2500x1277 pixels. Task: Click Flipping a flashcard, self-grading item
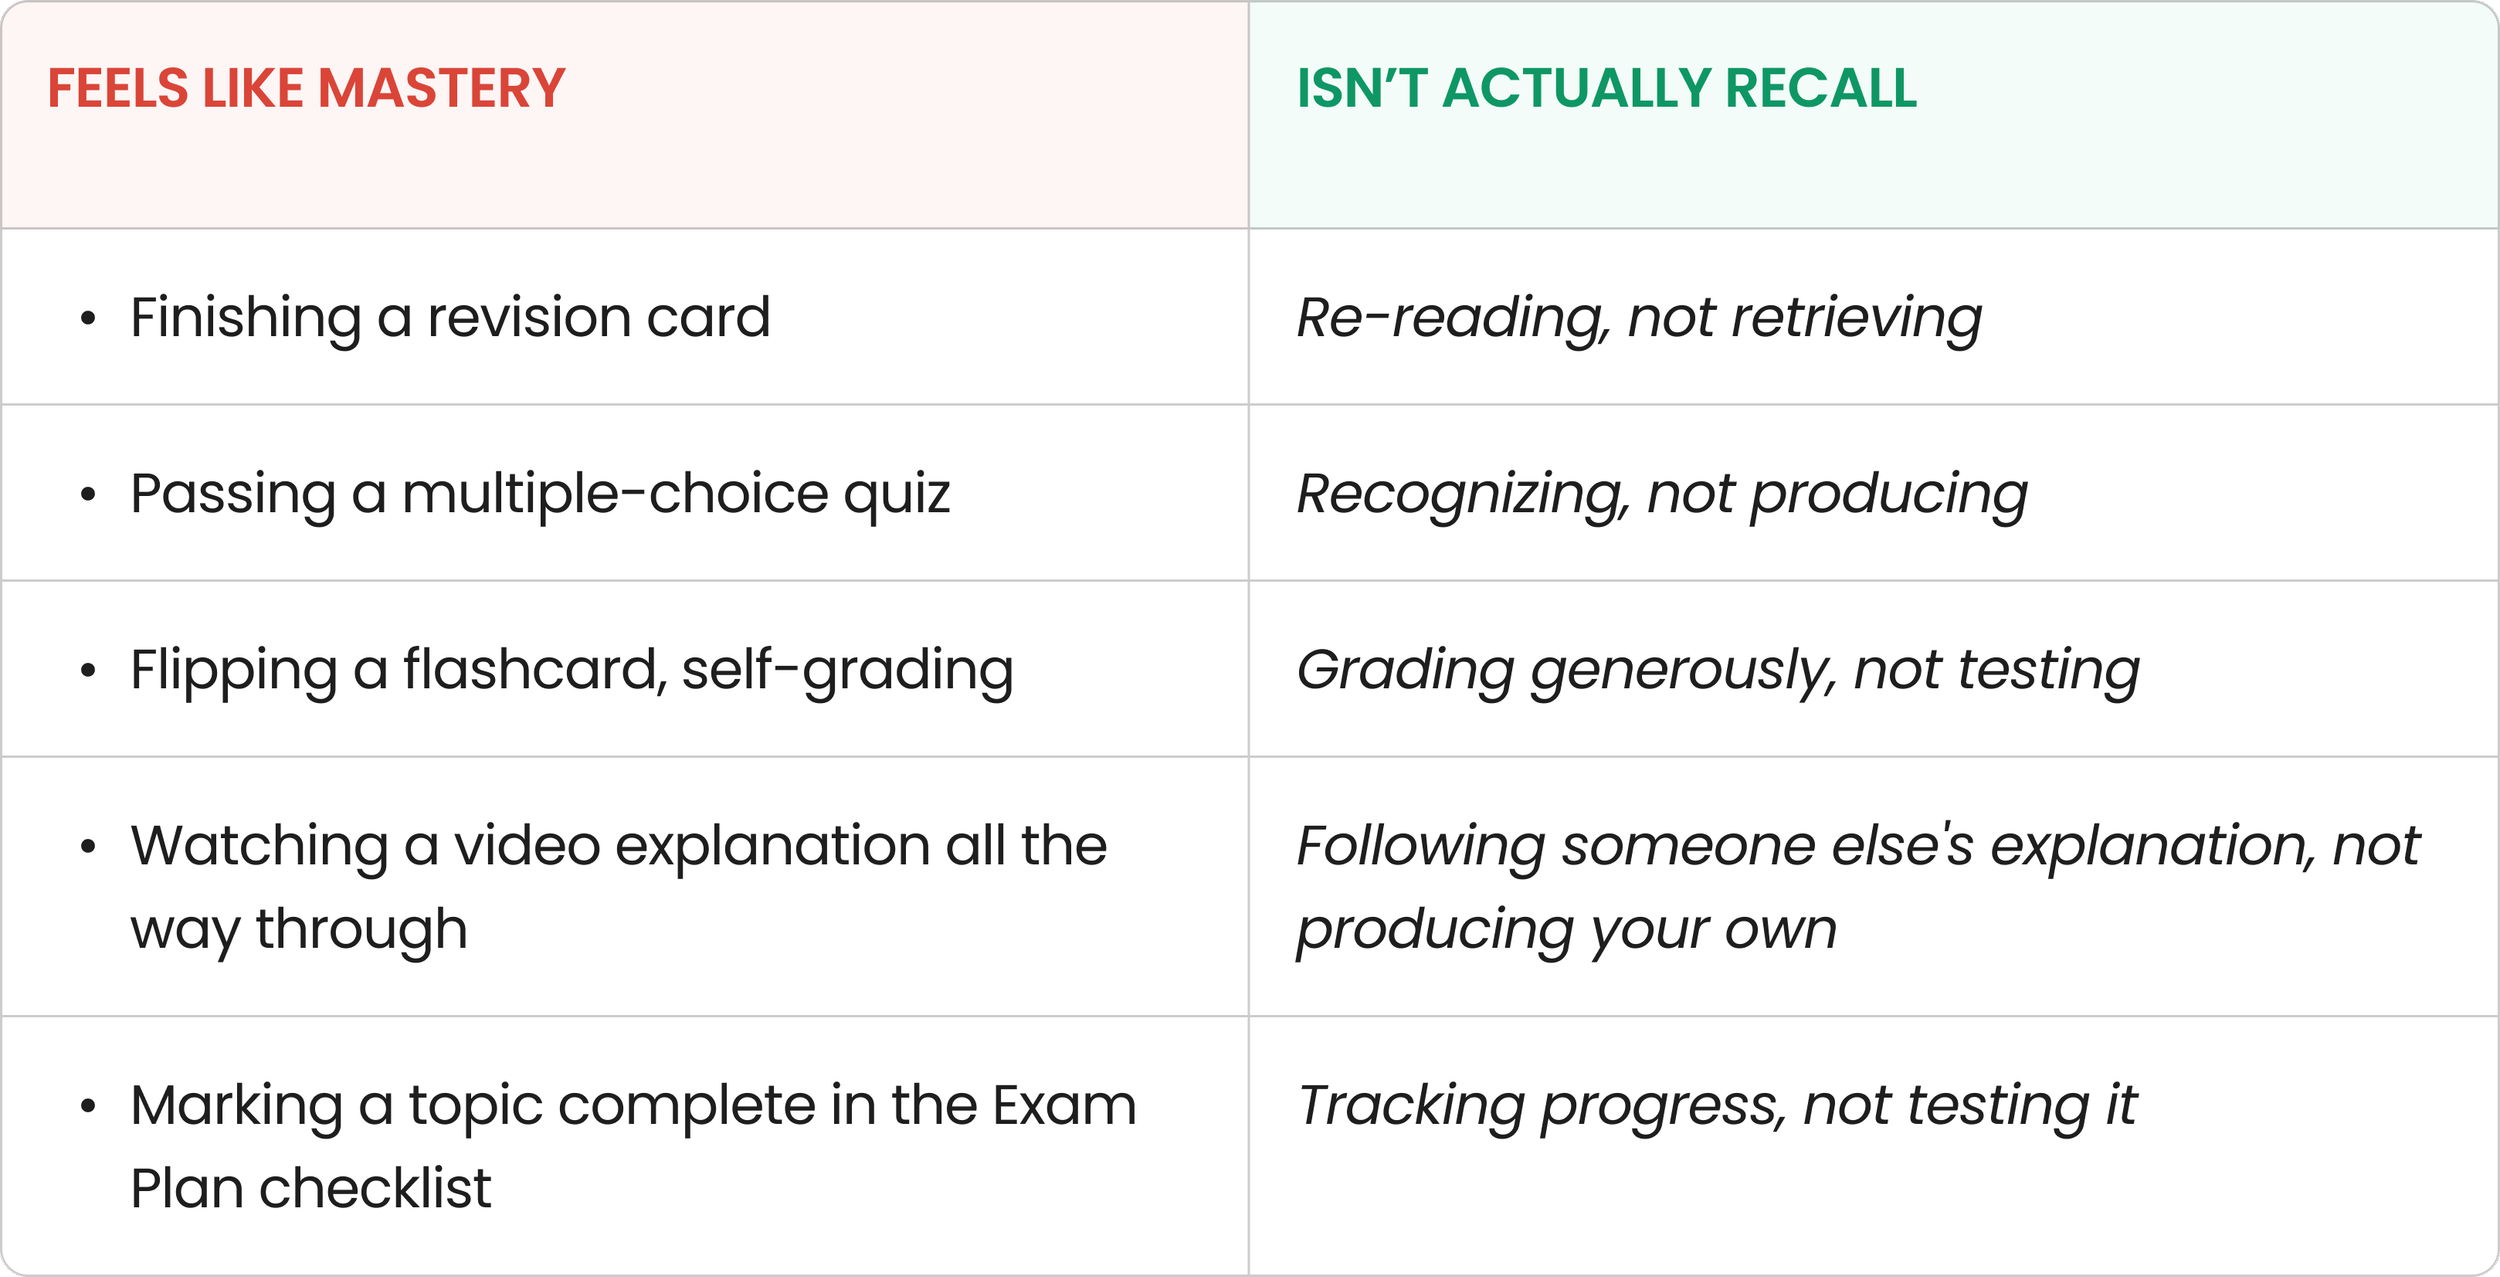[572, 670]
